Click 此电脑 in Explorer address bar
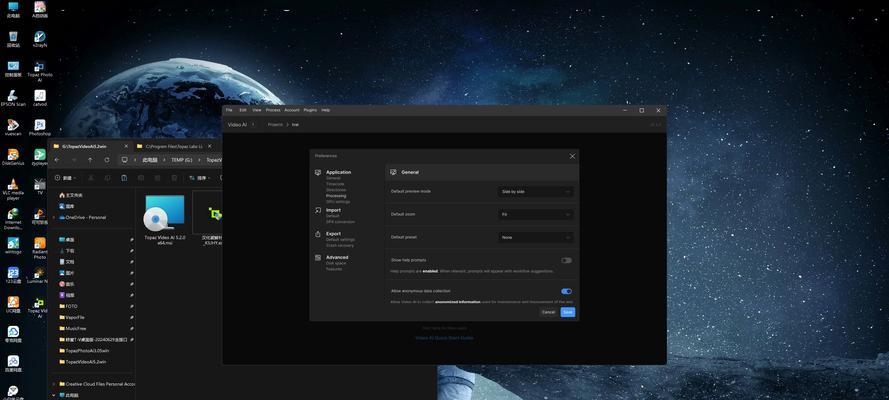 pyautogui.click(x=149, y=160)
